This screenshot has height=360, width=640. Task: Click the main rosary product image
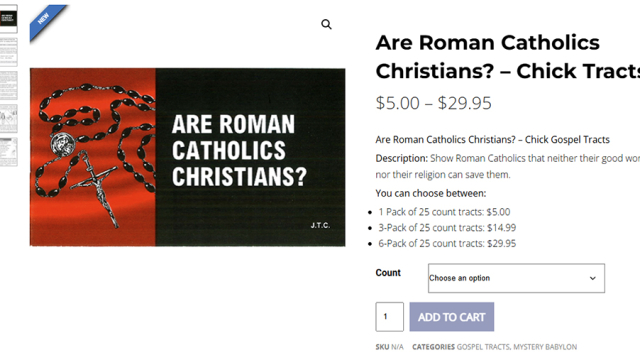click(x=187, y=157)
